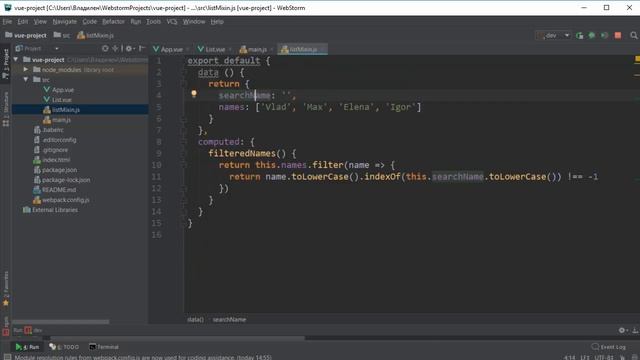This screenshot has height=360, width=640.
Task: Open Project panel settings gear
Action: (129, 49)
